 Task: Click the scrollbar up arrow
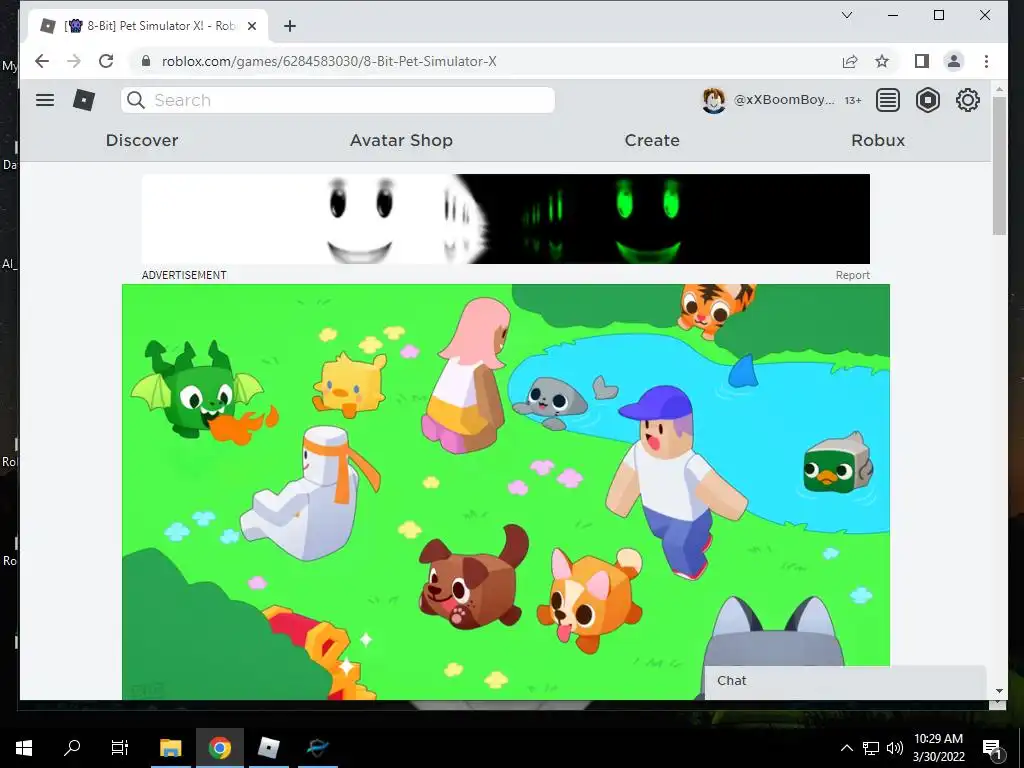999,88
